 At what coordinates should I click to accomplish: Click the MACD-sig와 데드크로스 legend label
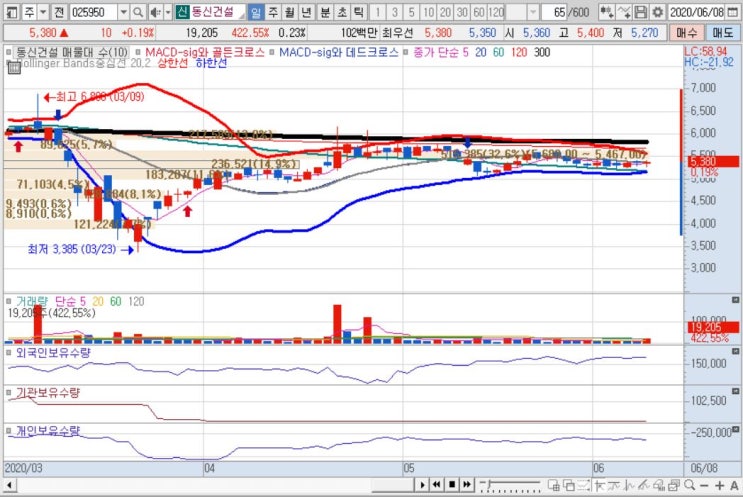coord(338,52)
